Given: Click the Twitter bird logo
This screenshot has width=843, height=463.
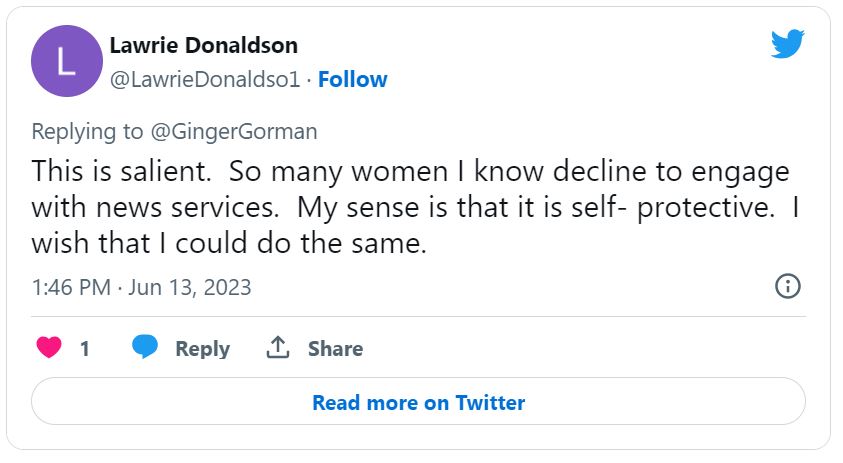Looking at the screenshot, I should 787,45.
